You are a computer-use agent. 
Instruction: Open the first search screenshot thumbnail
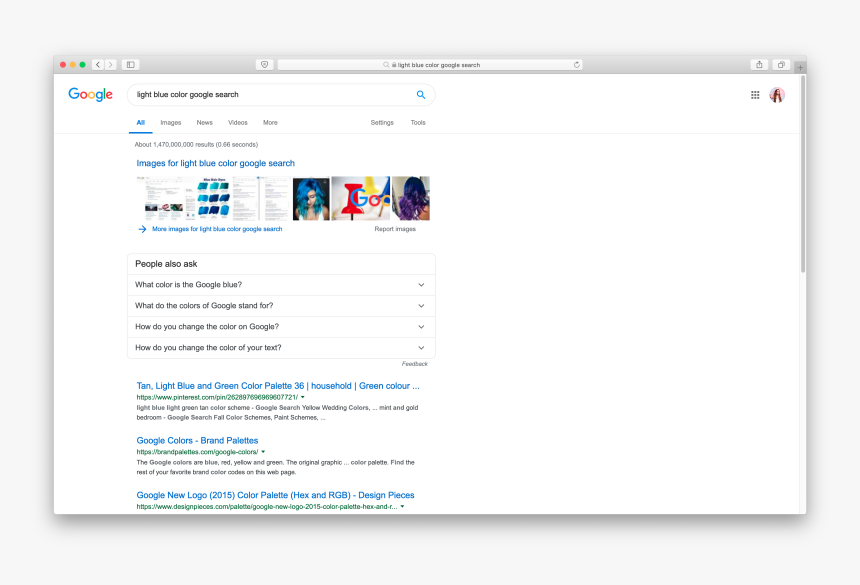(x=165, y=198)
